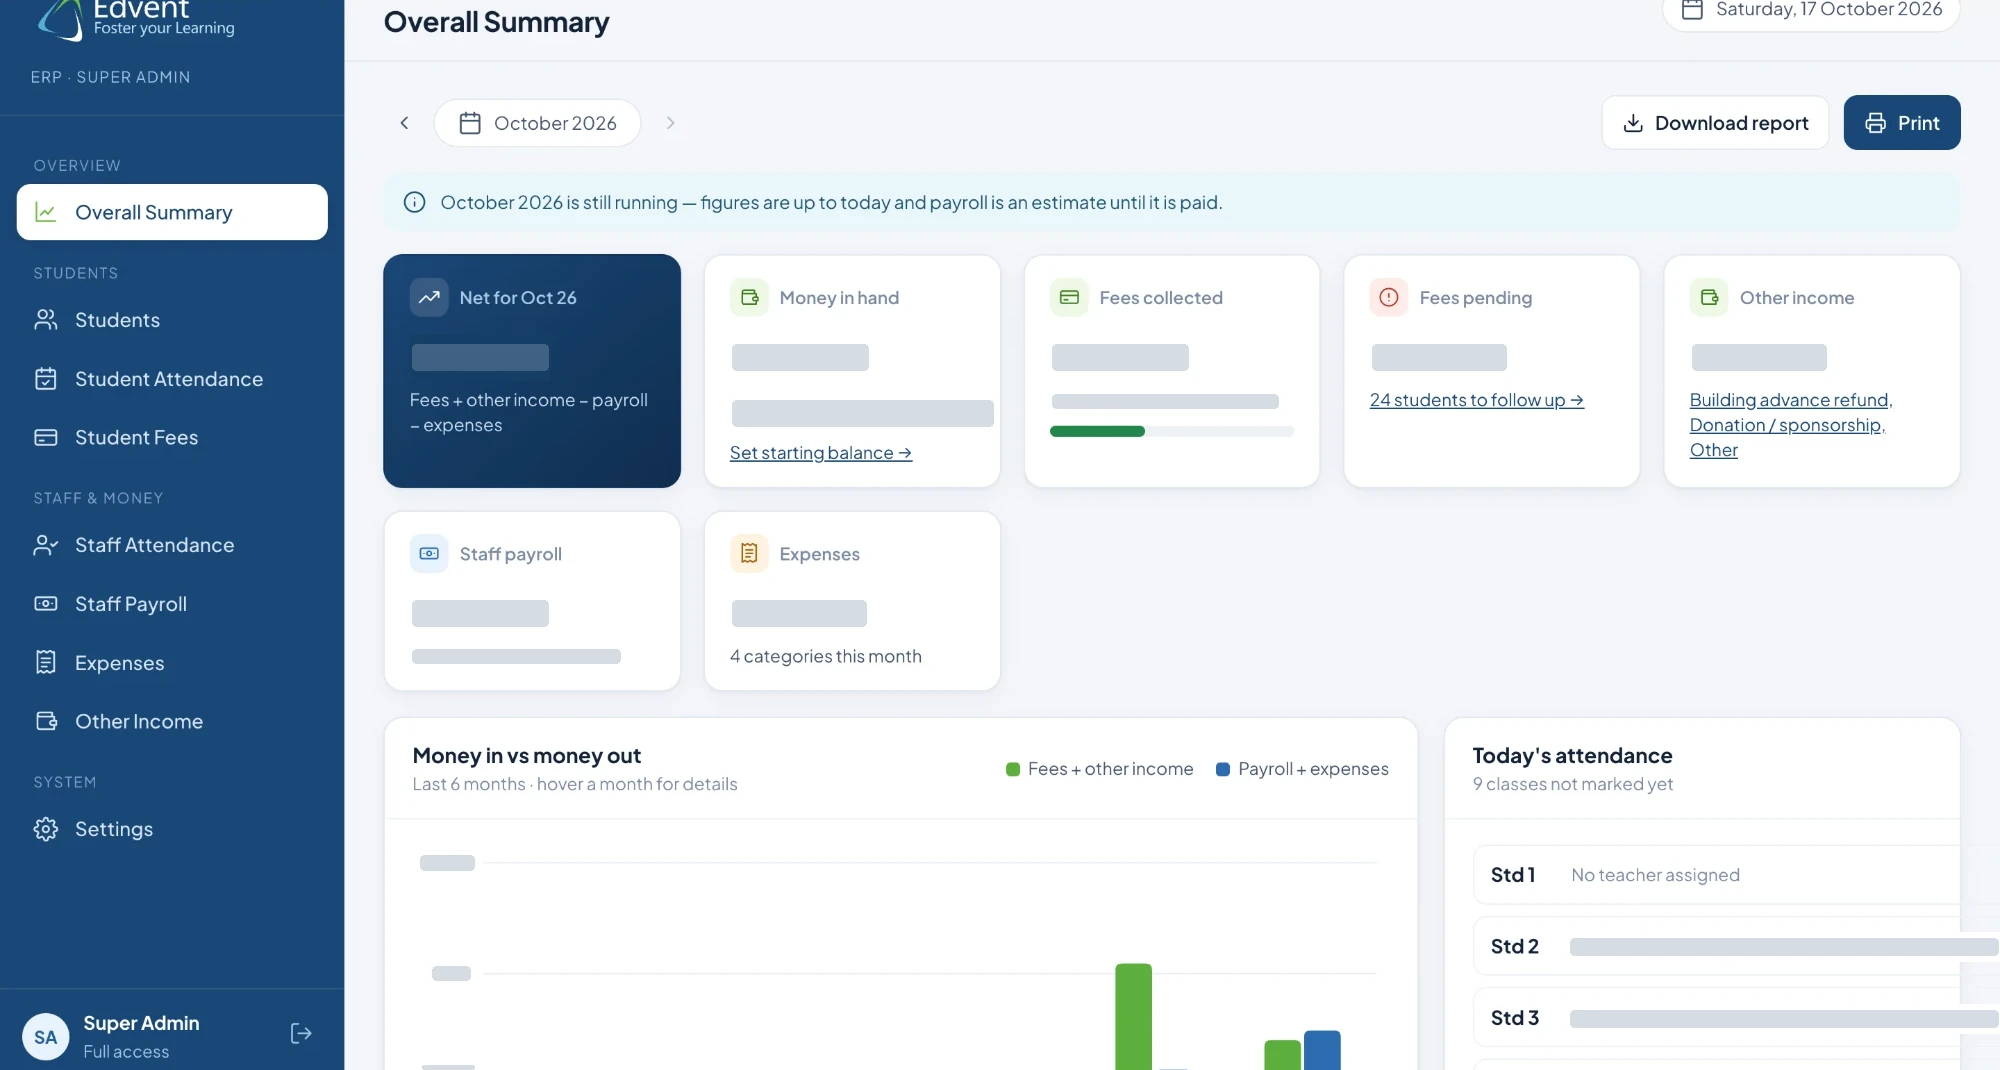Click the Donation / sponsorship link
Screen dimensions: 2000x1070
[1787, 425]
